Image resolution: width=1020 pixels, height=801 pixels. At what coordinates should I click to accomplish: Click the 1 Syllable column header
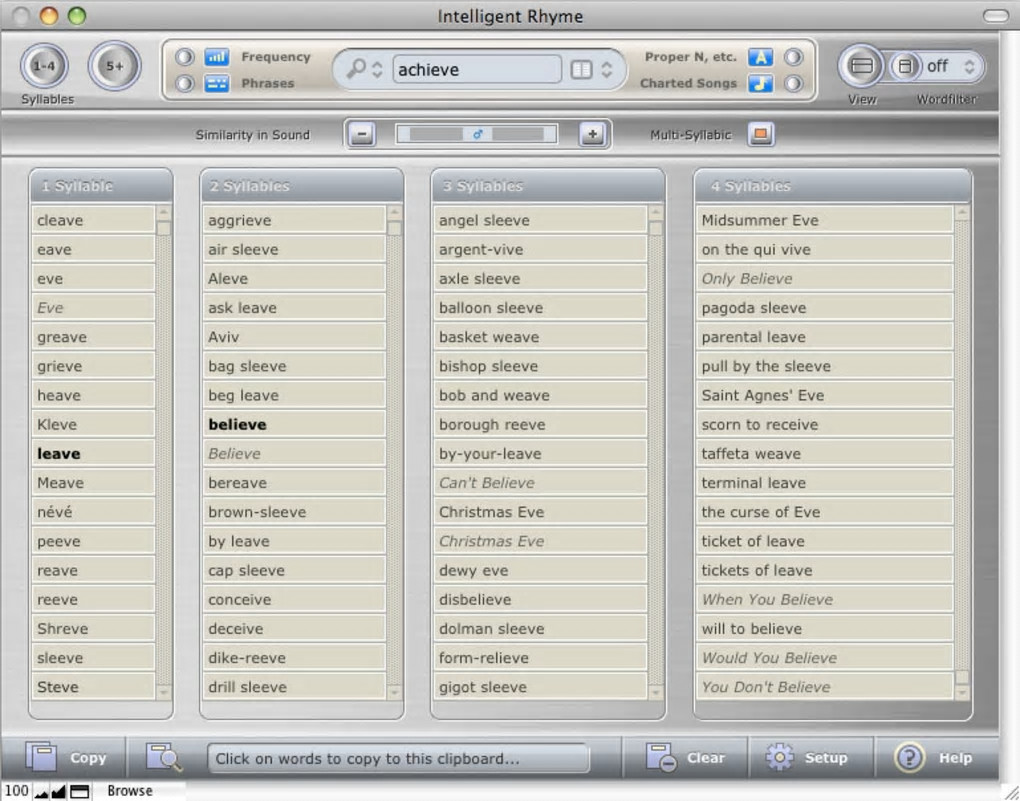tap(101, 186)
